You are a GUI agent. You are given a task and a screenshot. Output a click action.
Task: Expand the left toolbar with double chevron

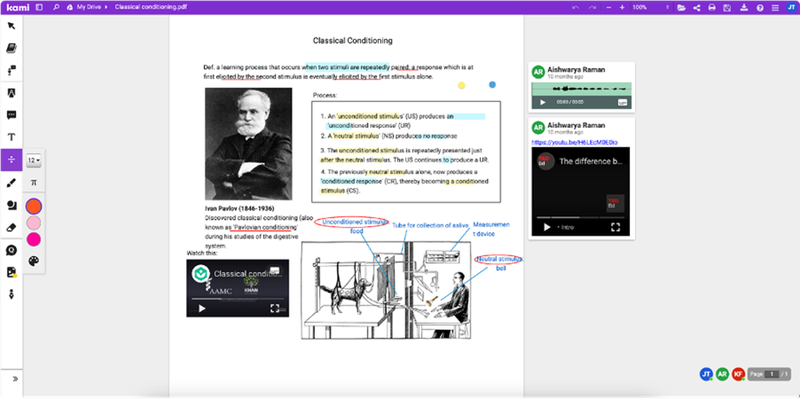pos(15,379)
